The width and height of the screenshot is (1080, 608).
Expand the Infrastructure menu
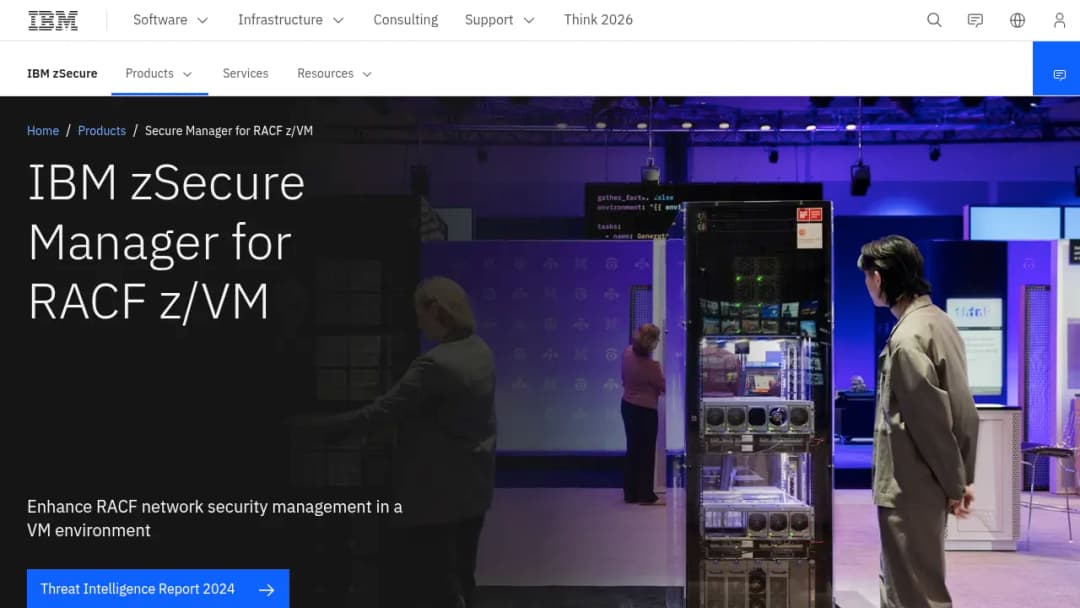click(291, 20)
